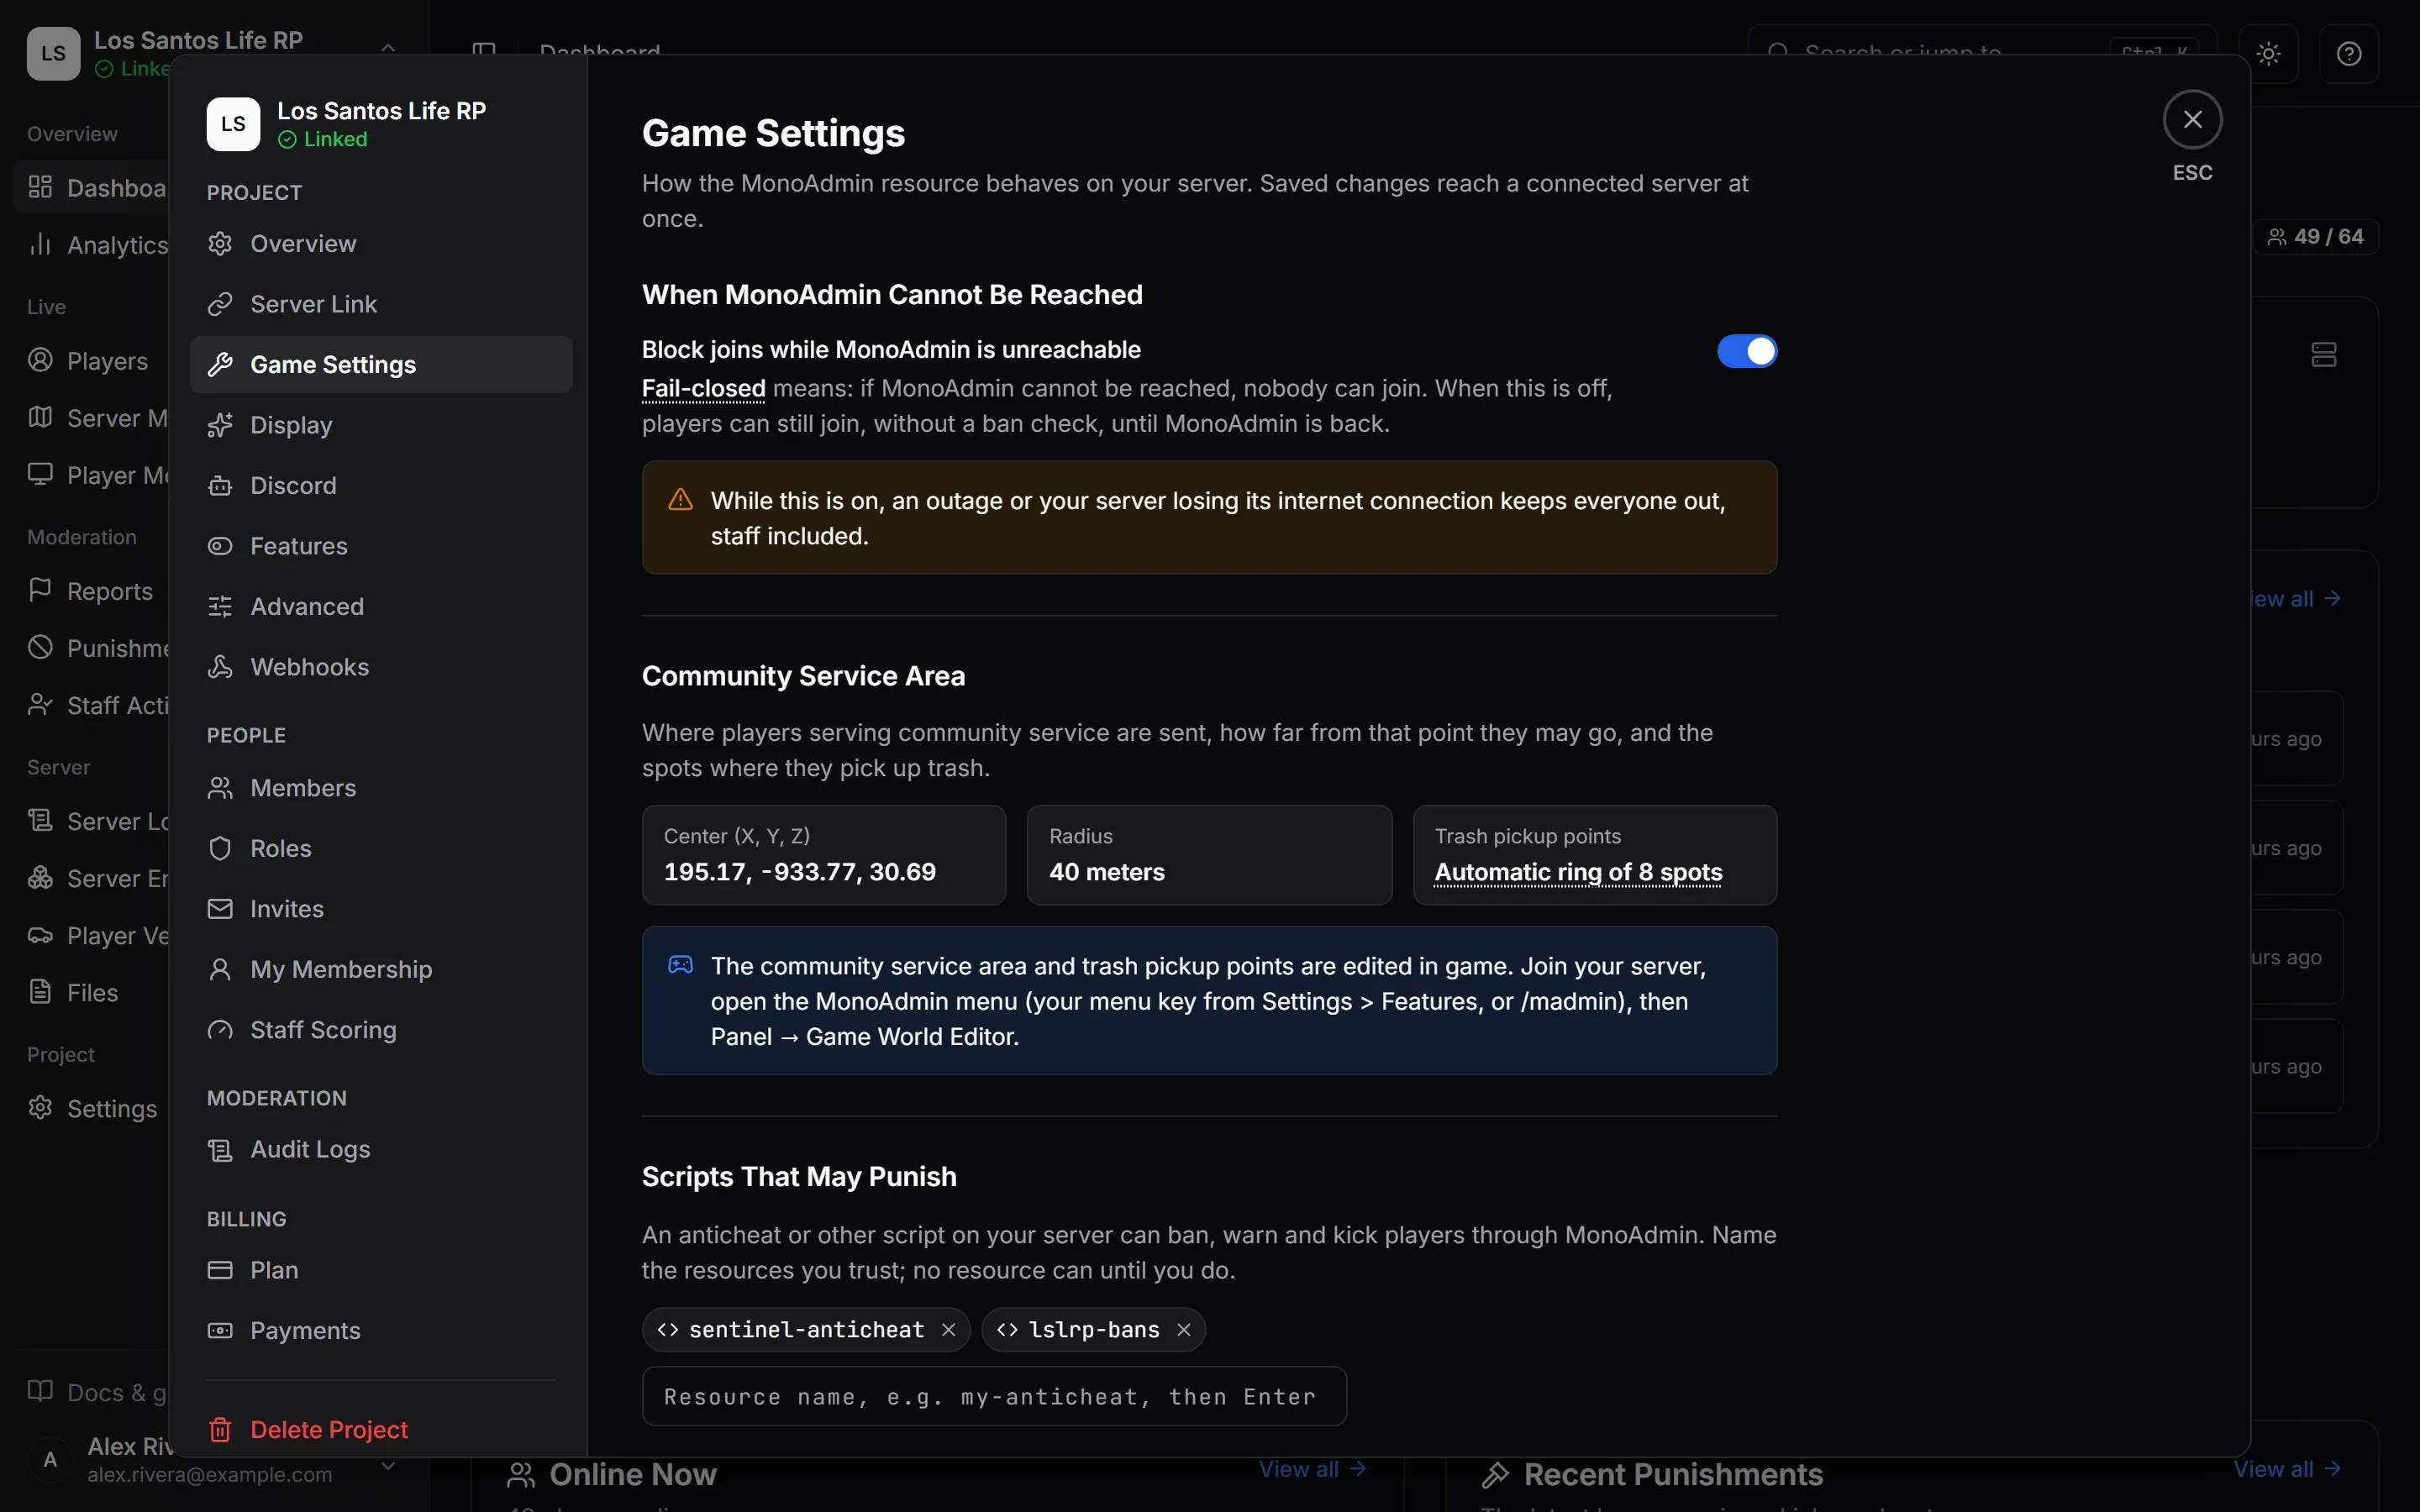The image size is (2420, 1512).
Task: Open Settings in background sidebar
Action: coord(91,1109)
